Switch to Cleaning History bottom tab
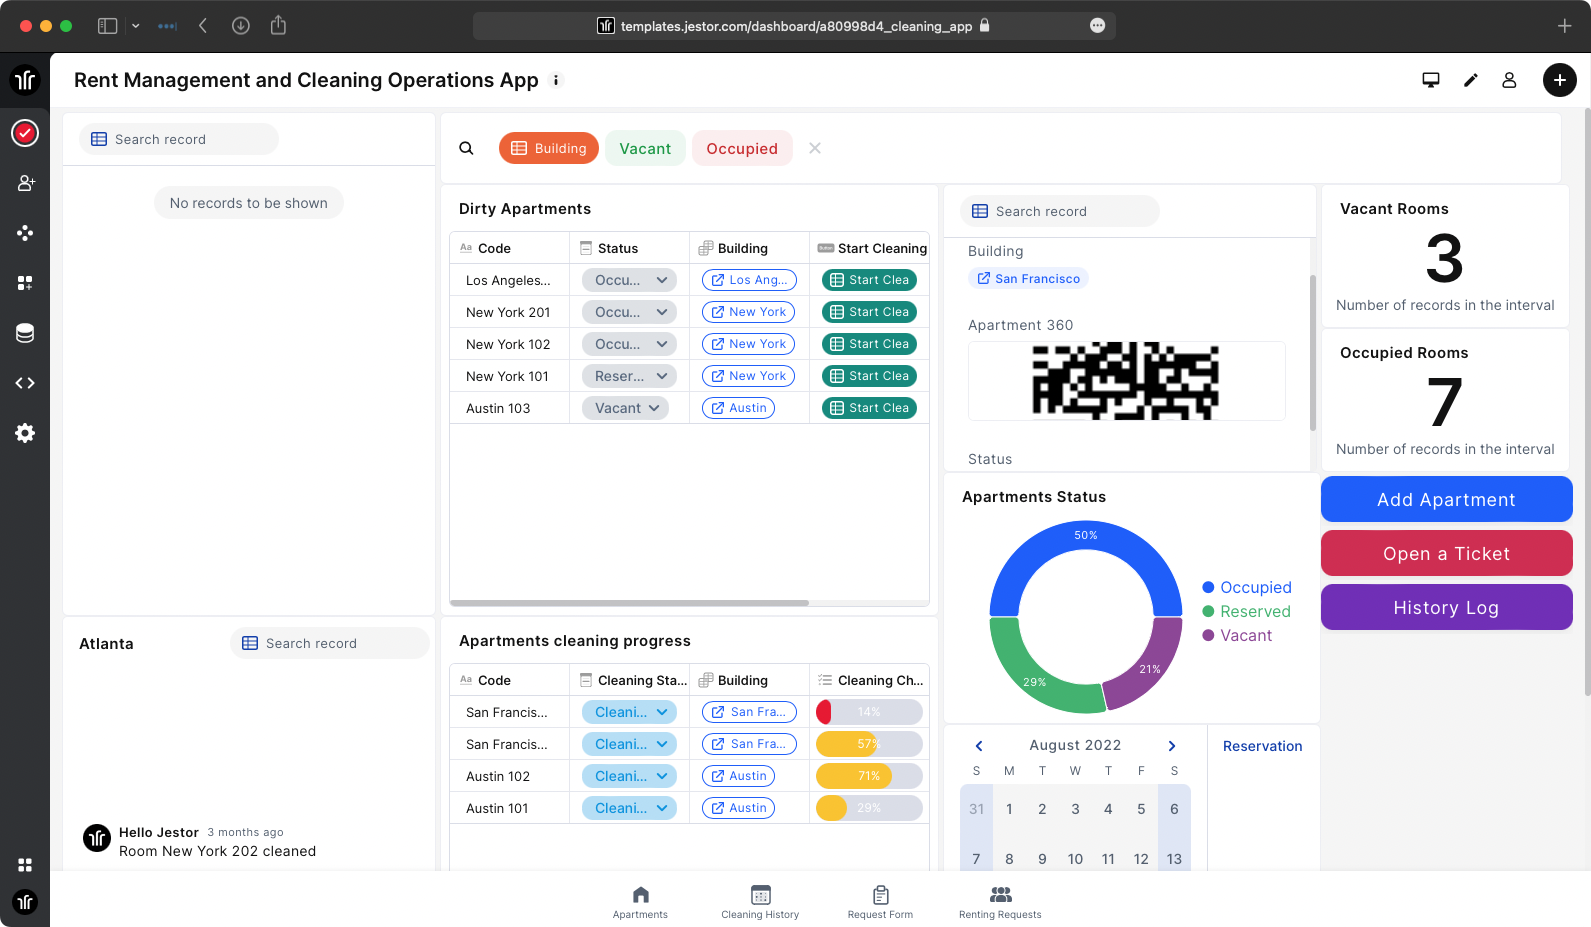The height and width of the screenshot is (927, 1591). pos(760,901)
